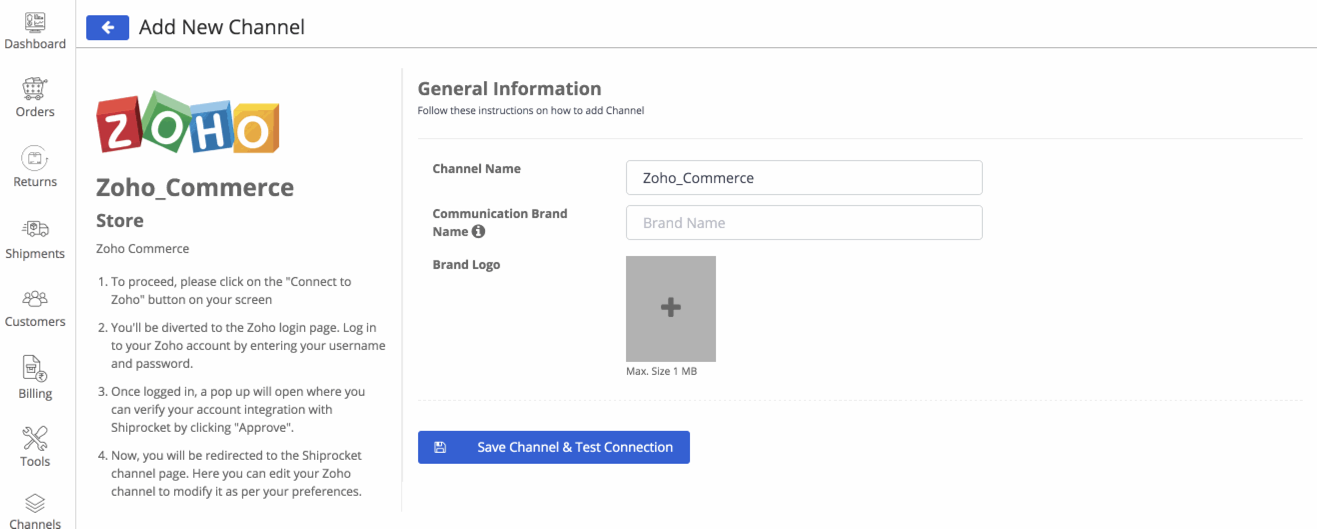This screenshot has width=1317, height=529.
Task: Click the Billing menu label
Action: point(35,394)
